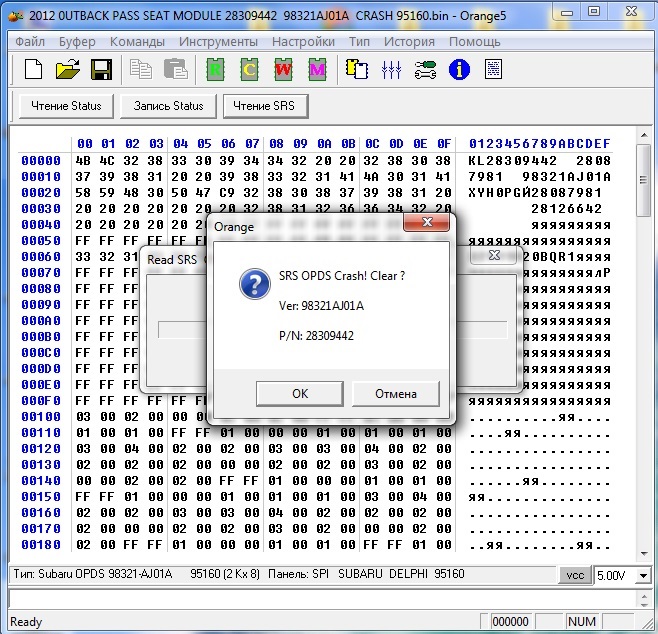The width and height of the screenshot is (658, 634).
Task: Click the NUM indicator in status bar
Action: pos(581,621)
